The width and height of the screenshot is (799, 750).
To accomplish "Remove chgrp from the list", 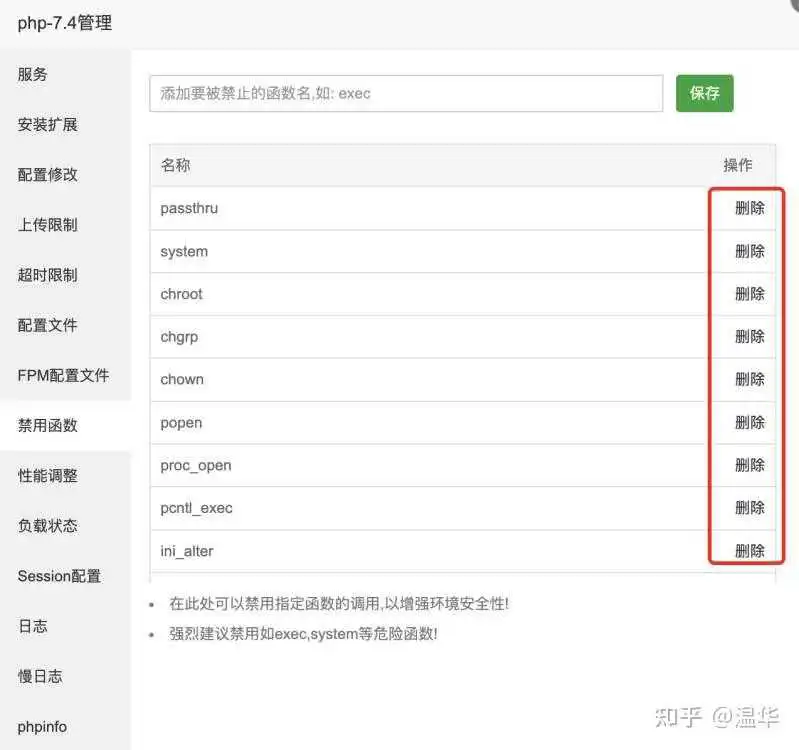I will click(750, 337).
